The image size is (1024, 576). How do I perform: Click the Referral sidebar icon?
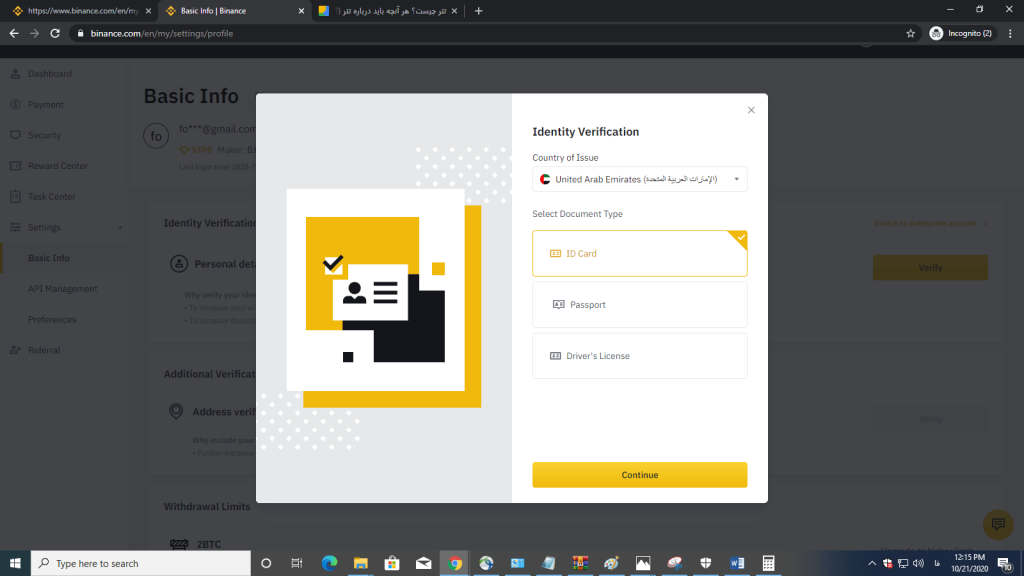click(x=15, y=350)
